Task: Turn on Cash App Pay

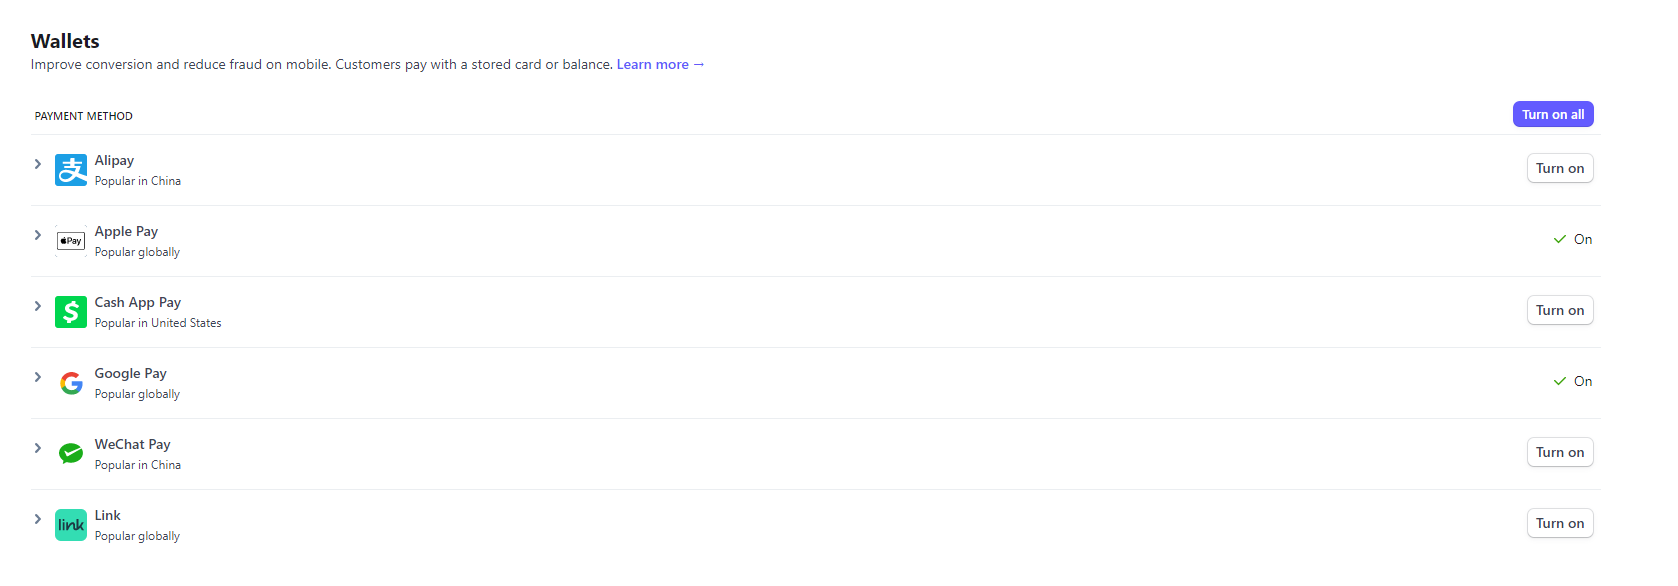Action: pyautogui.click(x=1559, y=311)
